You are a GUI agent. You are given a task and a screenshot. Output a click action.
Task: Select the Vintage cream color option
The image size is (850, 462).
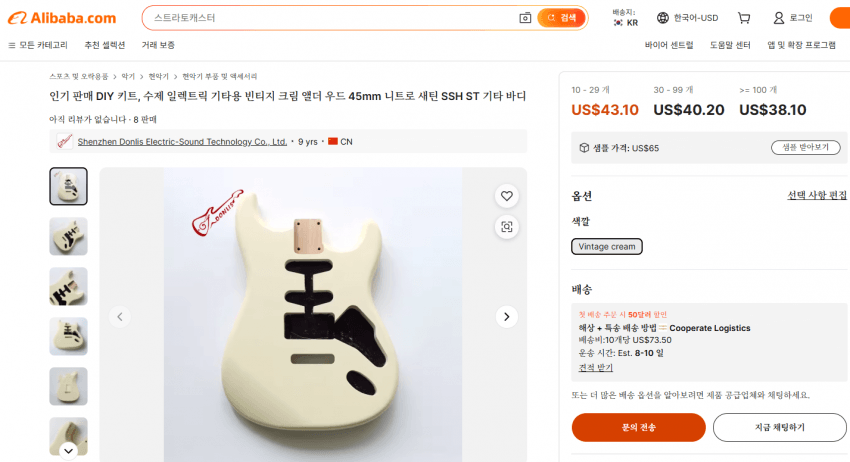click(x=607, y=246)
